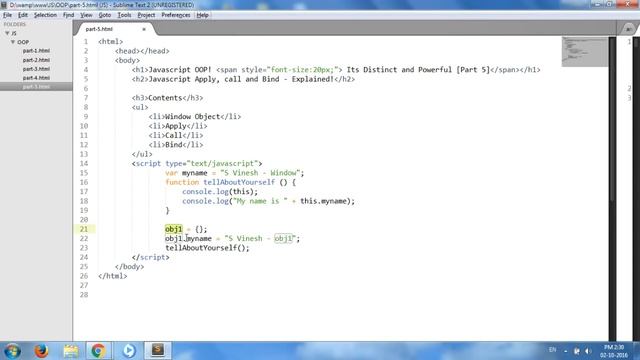Click console.log(this); statement
Viewport: 640px width, 360px height.
[x=220, y=192]
